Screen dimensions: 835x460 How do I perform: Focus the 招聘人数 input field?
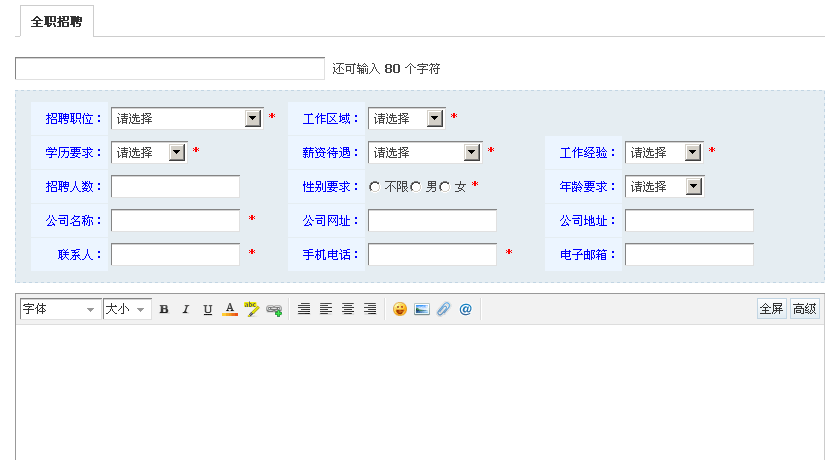point(175,186)
